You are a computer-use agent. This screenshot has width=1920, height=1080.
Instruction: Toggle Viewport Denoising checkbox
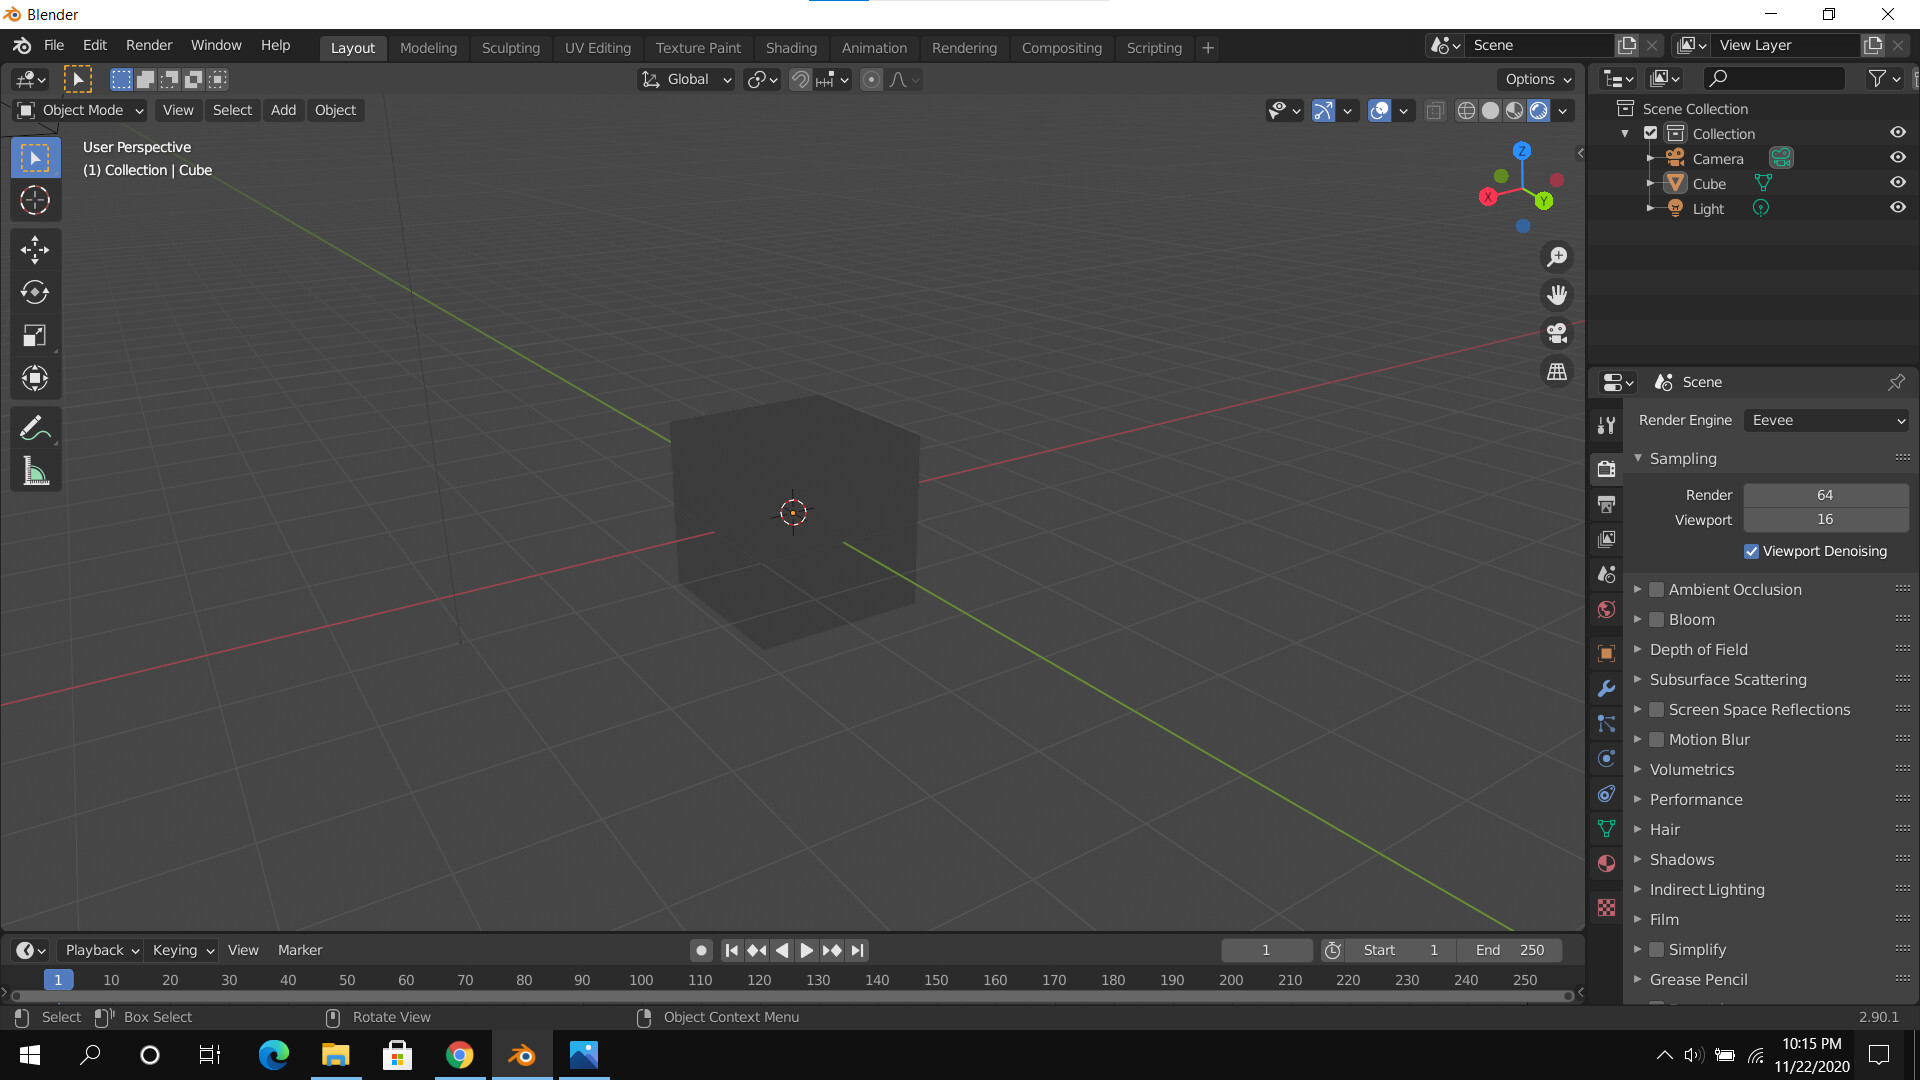click(1751, 552)
